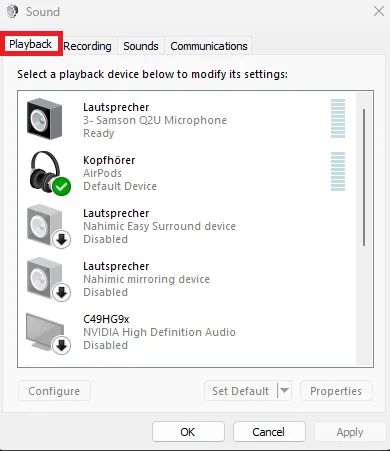Viewport: 390px width, 451px height.
Task: Switch to the Playback tab
Action: (30, 44)
